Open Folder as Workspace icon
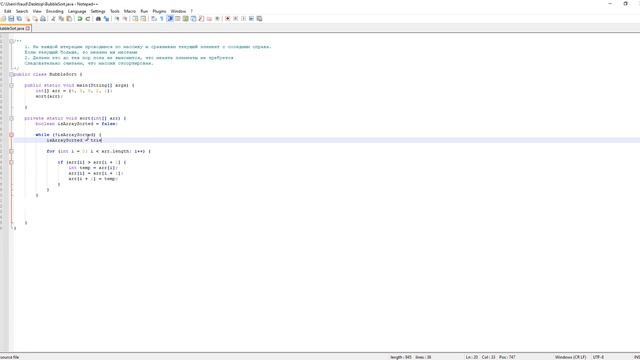The width and height of the screenshot is (640, 360). pyautogui.click(x=209, y=19)
